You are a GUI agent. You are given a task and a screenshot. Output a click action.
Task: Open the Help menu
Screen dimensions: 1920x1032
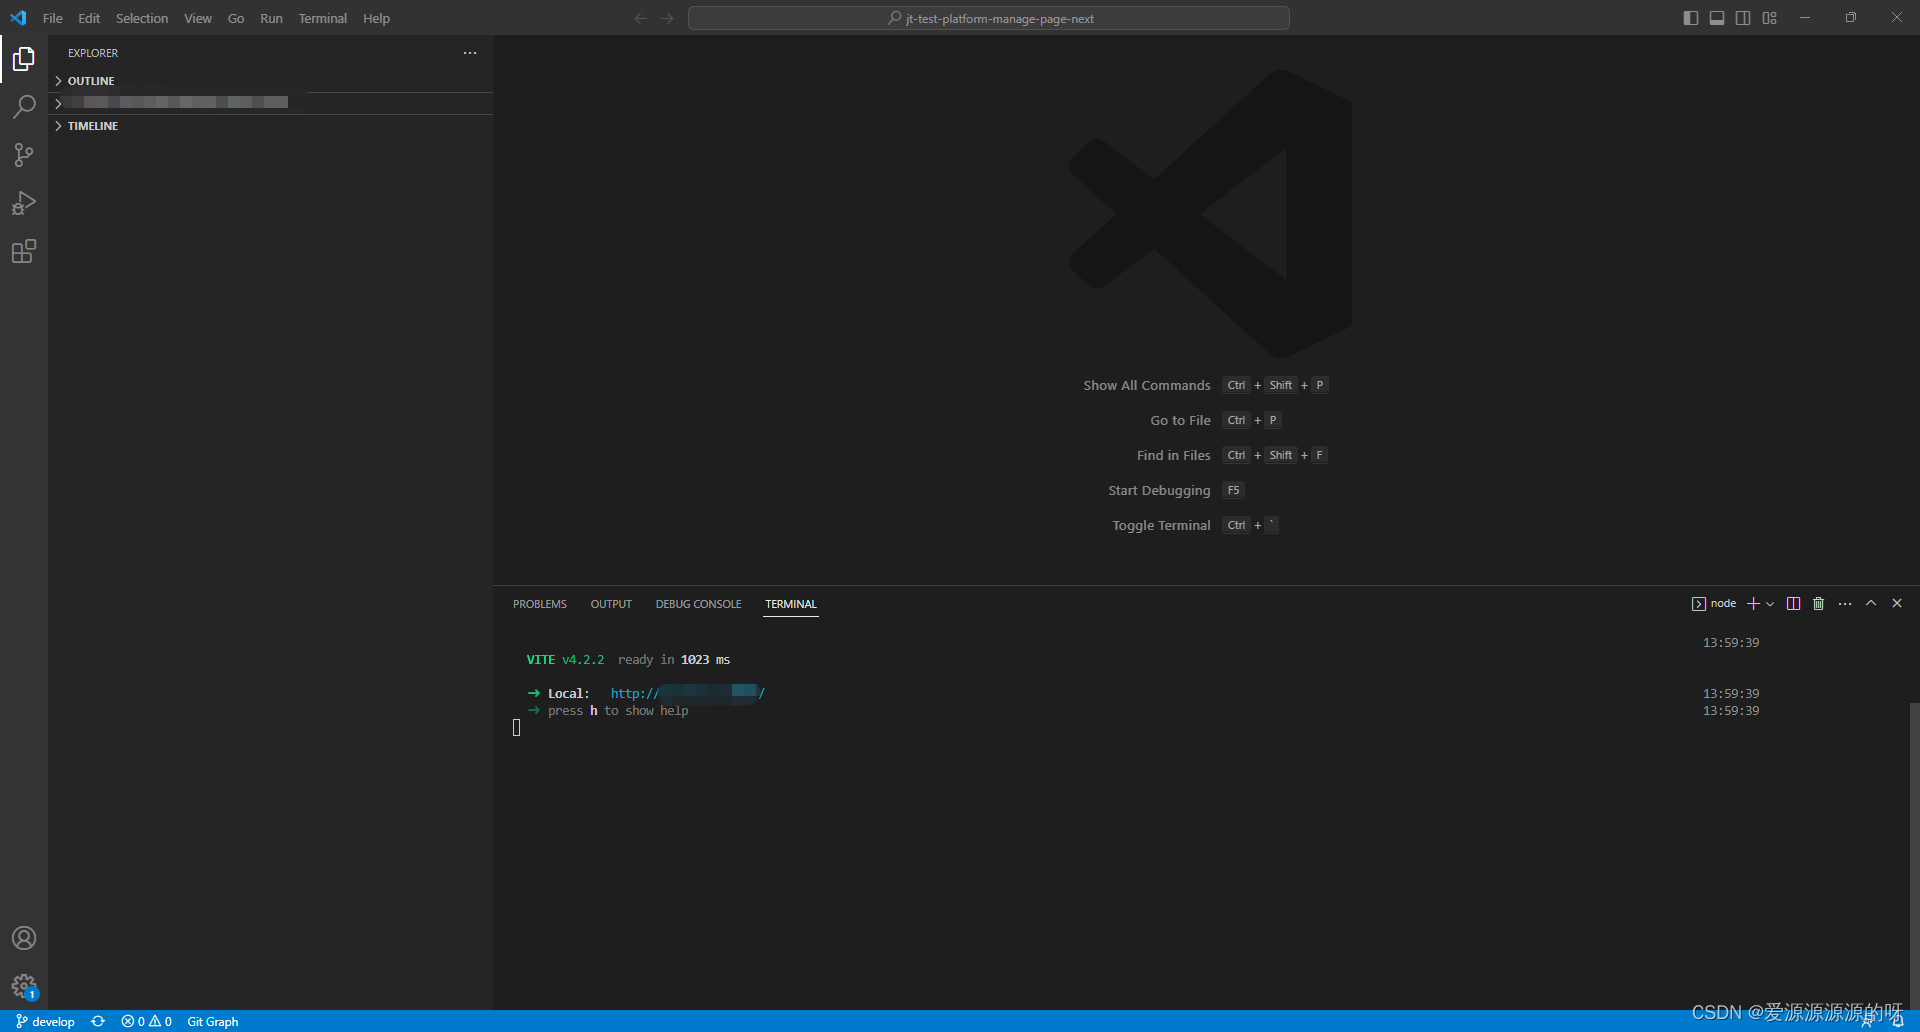(x=377, y=18)
